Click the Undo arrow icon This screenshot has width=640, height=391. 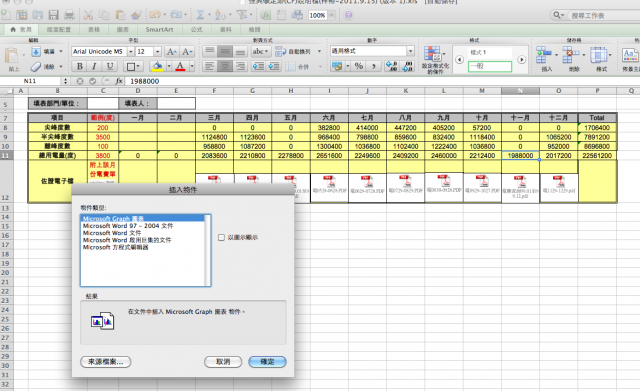155,15
